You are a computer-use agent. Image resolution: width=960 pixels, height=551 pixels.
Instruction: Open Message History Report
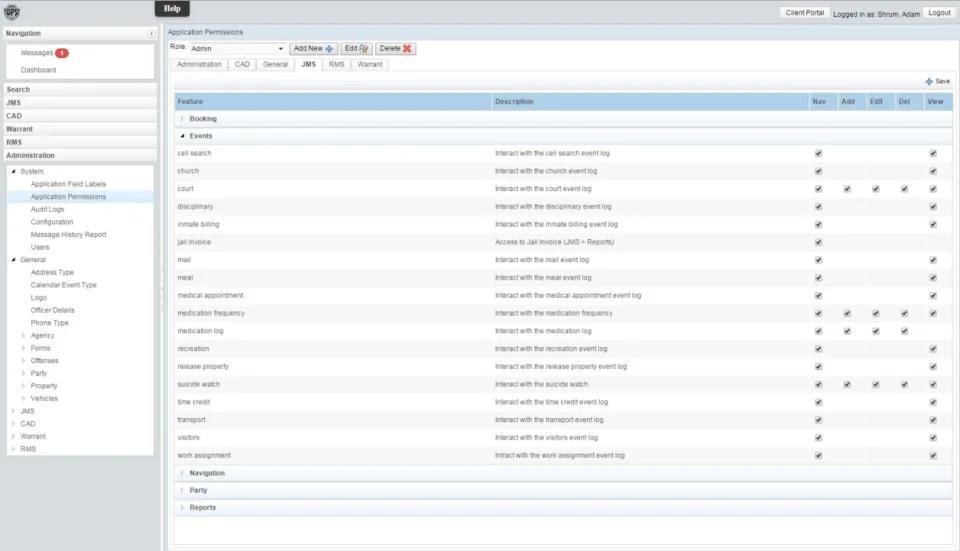click(x=69, y=234)
